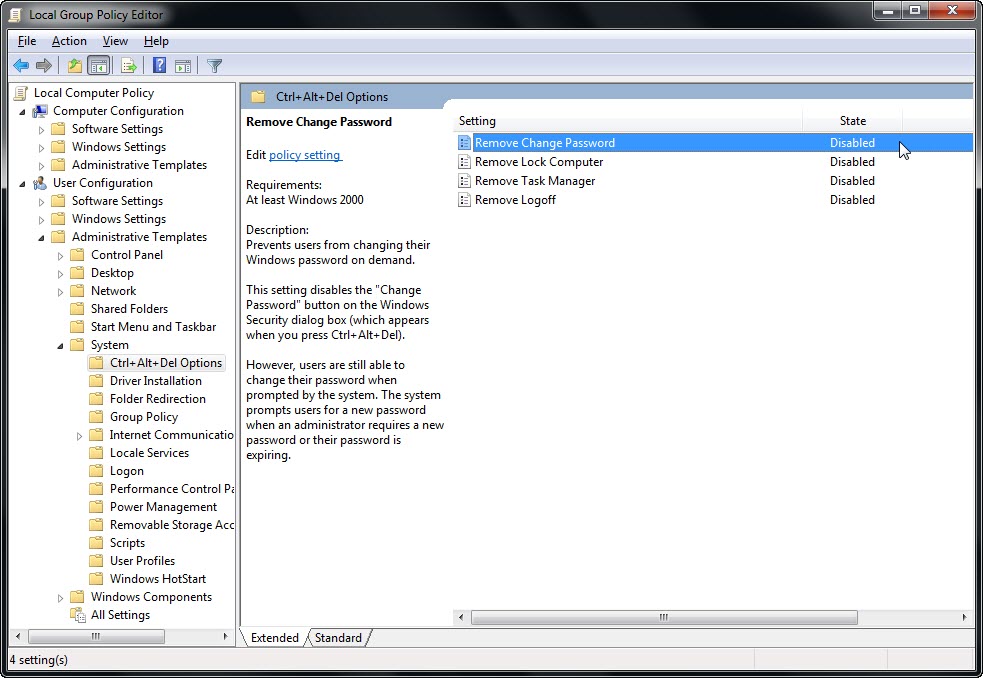
Task: Select Windows Settings under User Configuration
Action: (x=119, y=219)
